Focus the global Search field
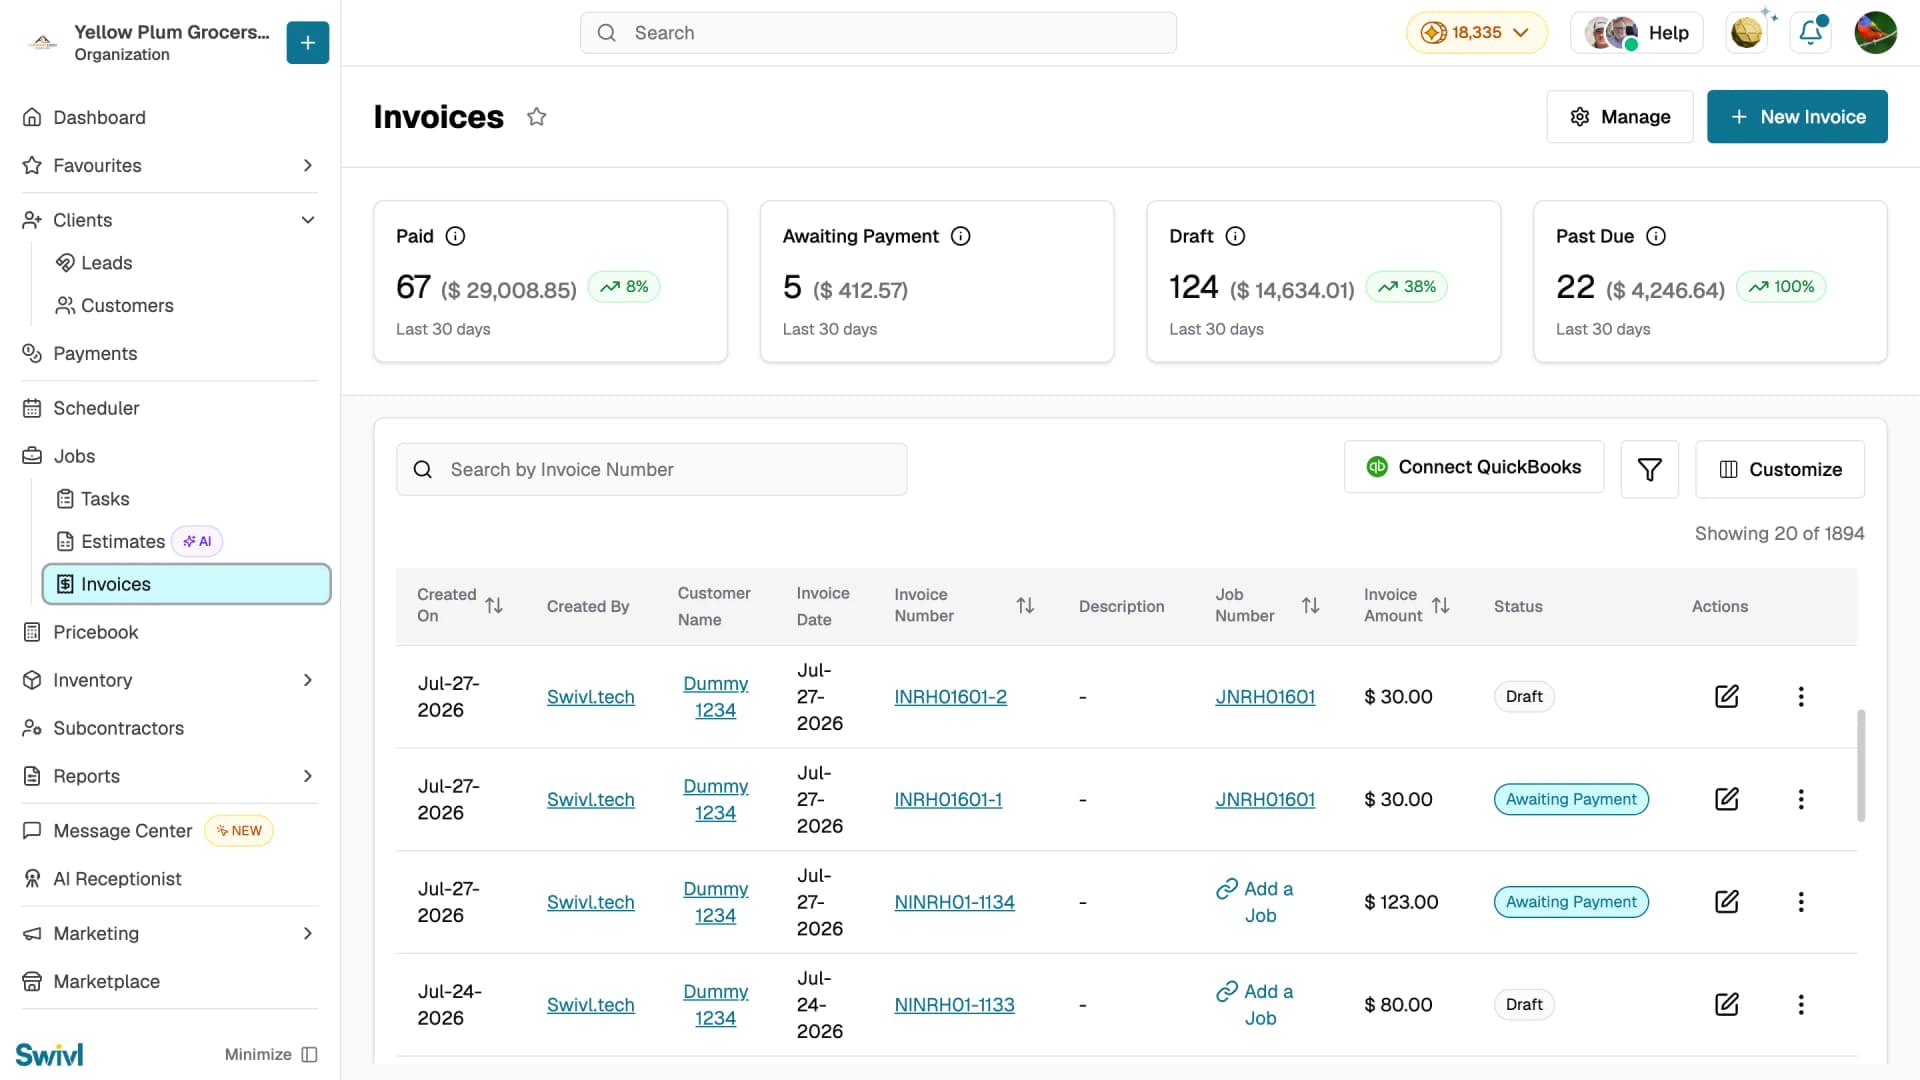 [x=878, y=33]
